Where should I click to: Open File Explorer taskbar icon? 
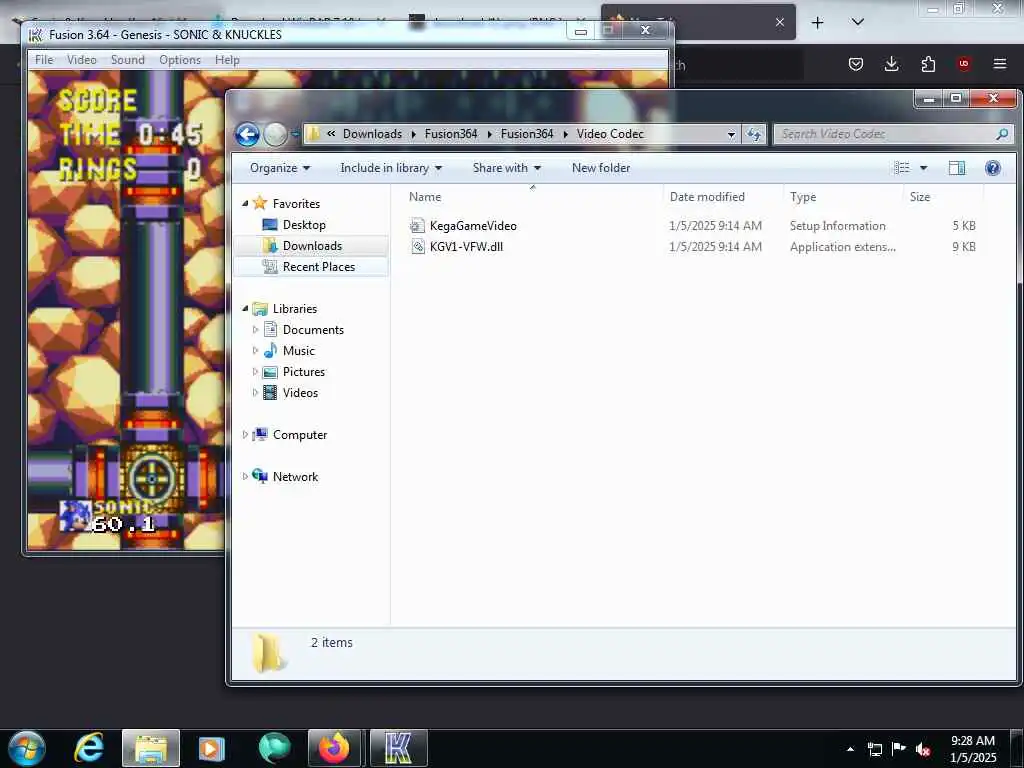[151, 748]
